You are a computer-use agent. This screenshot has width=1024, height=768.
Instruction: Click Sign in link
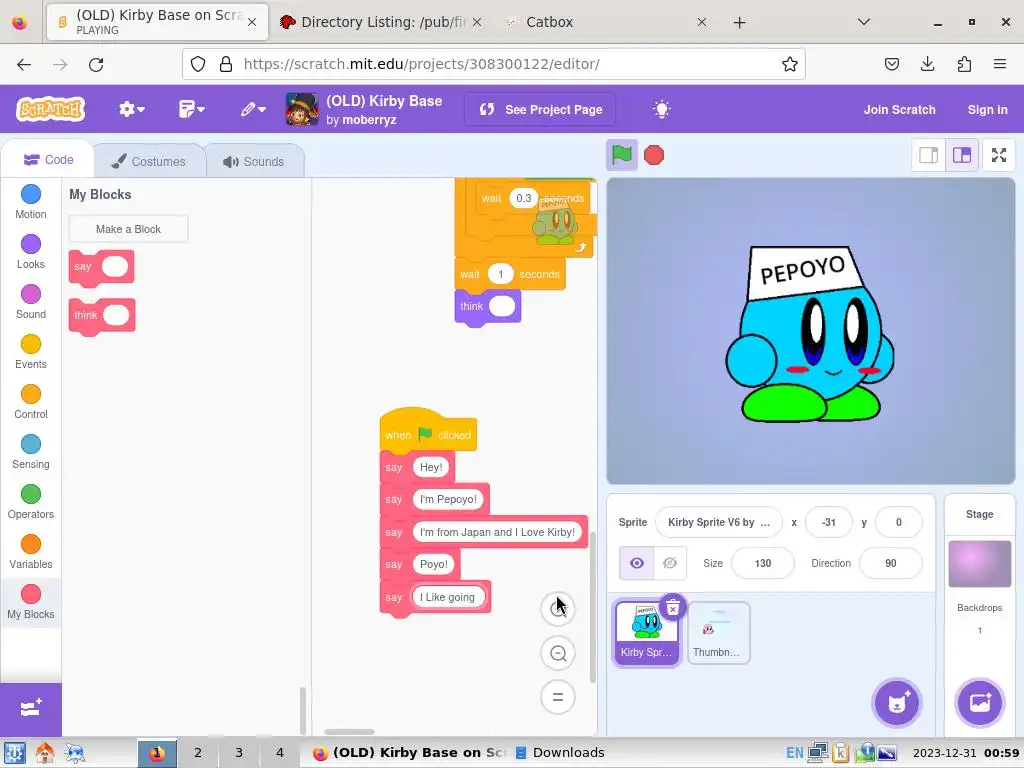[987, 110]
